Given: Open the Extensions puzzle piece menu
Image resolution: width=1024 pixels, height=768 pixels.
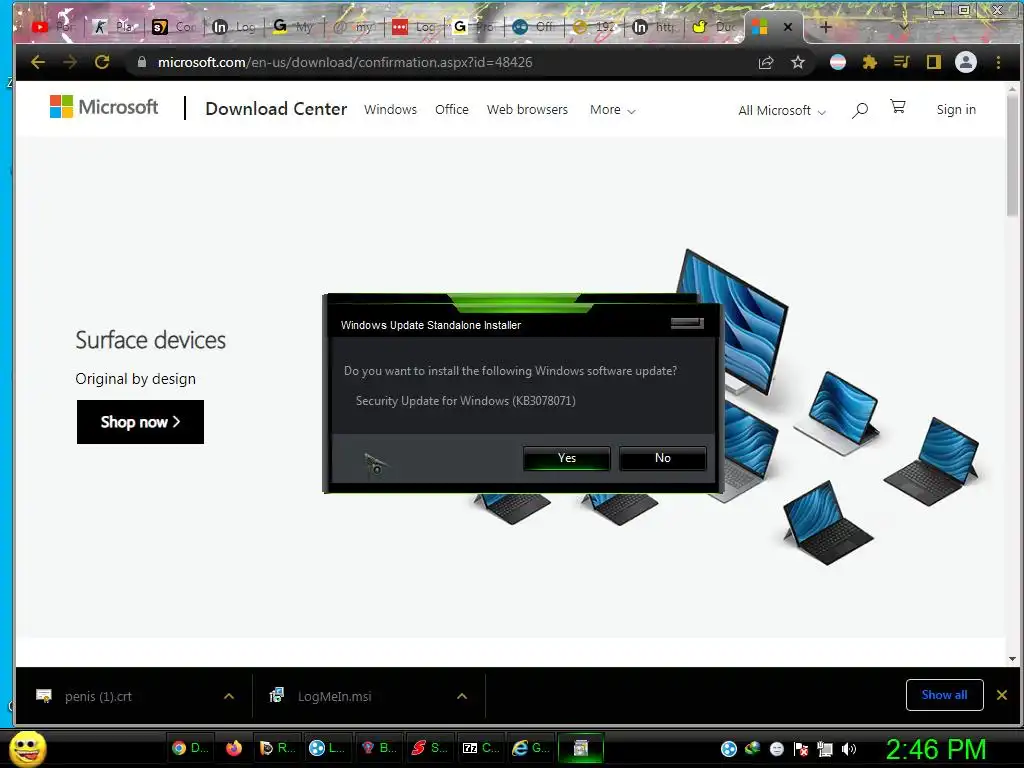Looking at the screenshot, I should (870, 62).
